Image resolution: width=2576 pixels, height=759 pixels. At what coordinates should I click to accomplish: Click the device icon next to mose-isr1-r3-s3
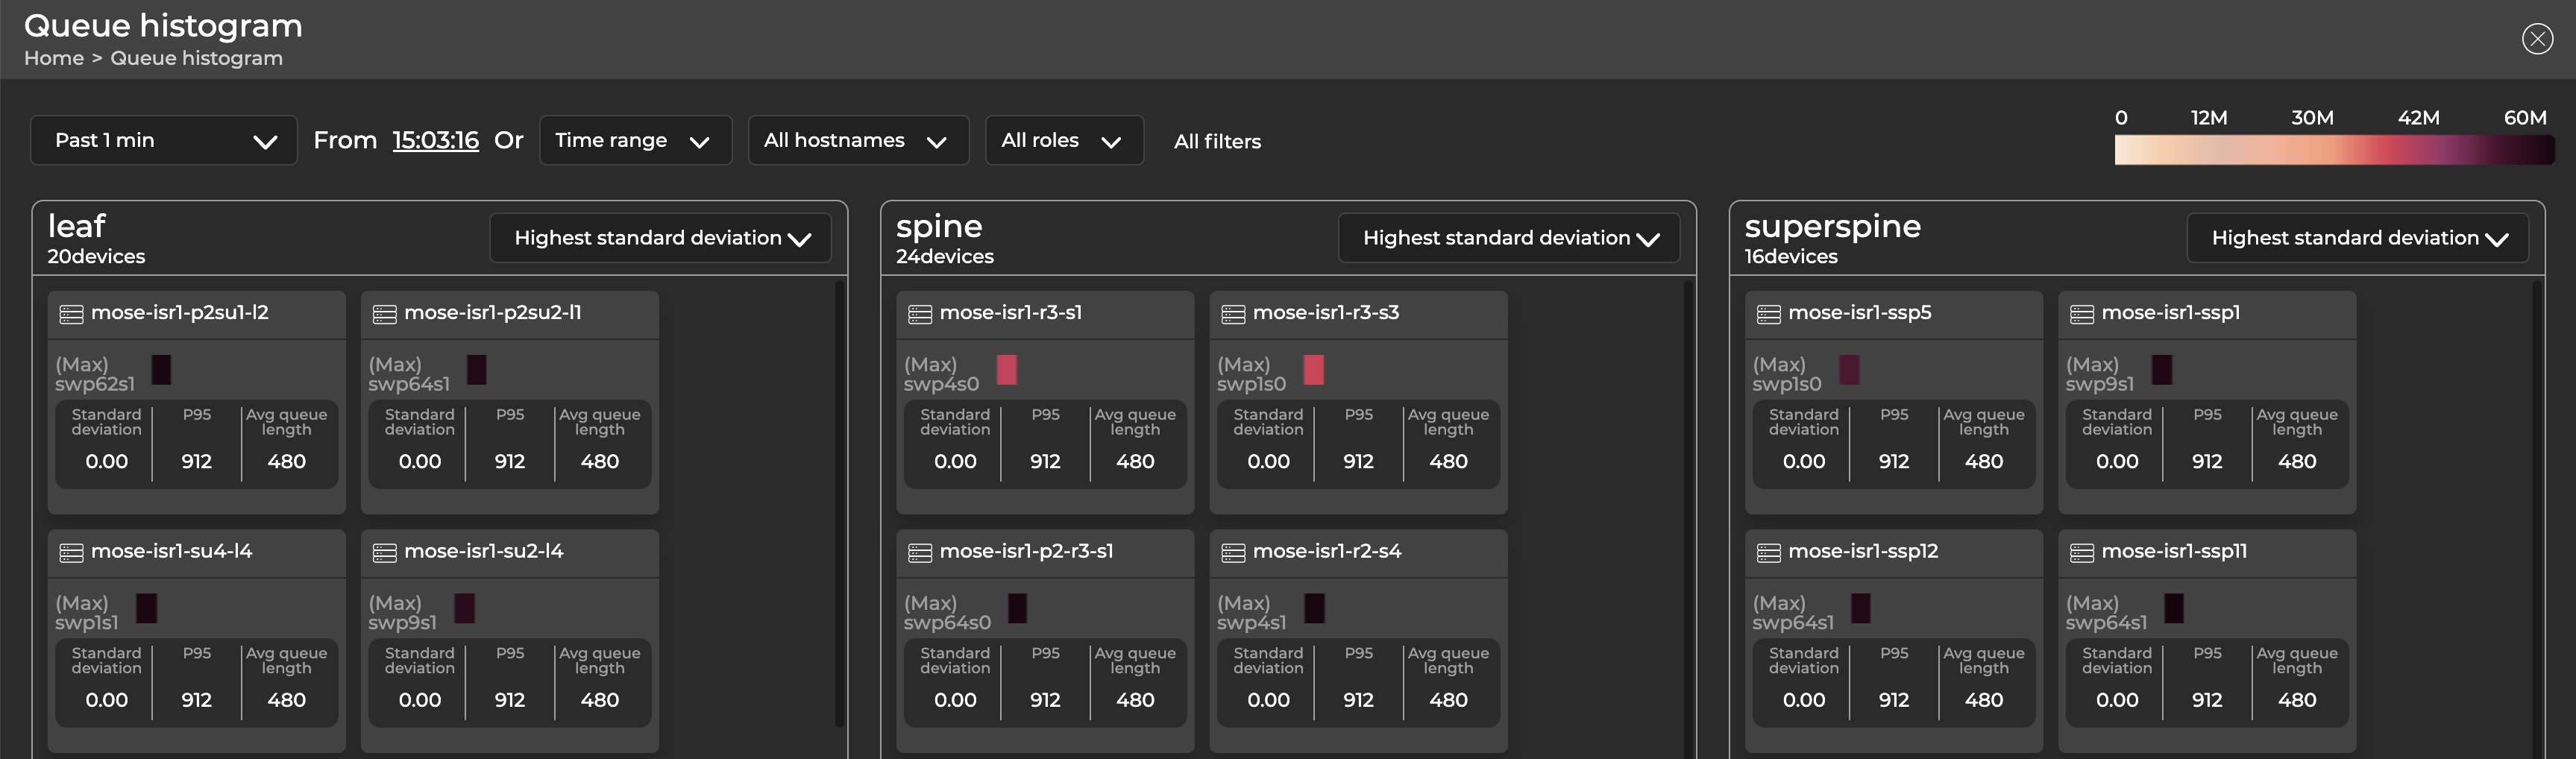[x=1233, y=313]
